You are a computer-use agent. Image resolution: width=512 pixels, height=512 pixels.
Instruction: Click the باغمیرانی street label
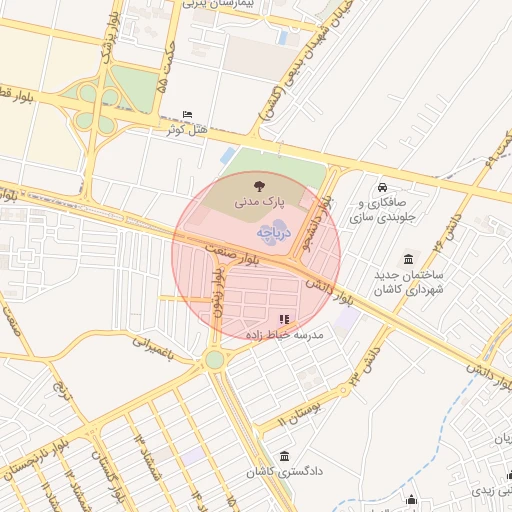[153, 349]
